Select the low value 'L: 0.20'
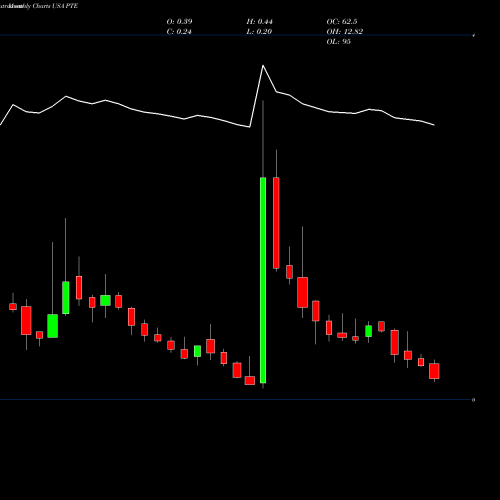 (259, 31)
